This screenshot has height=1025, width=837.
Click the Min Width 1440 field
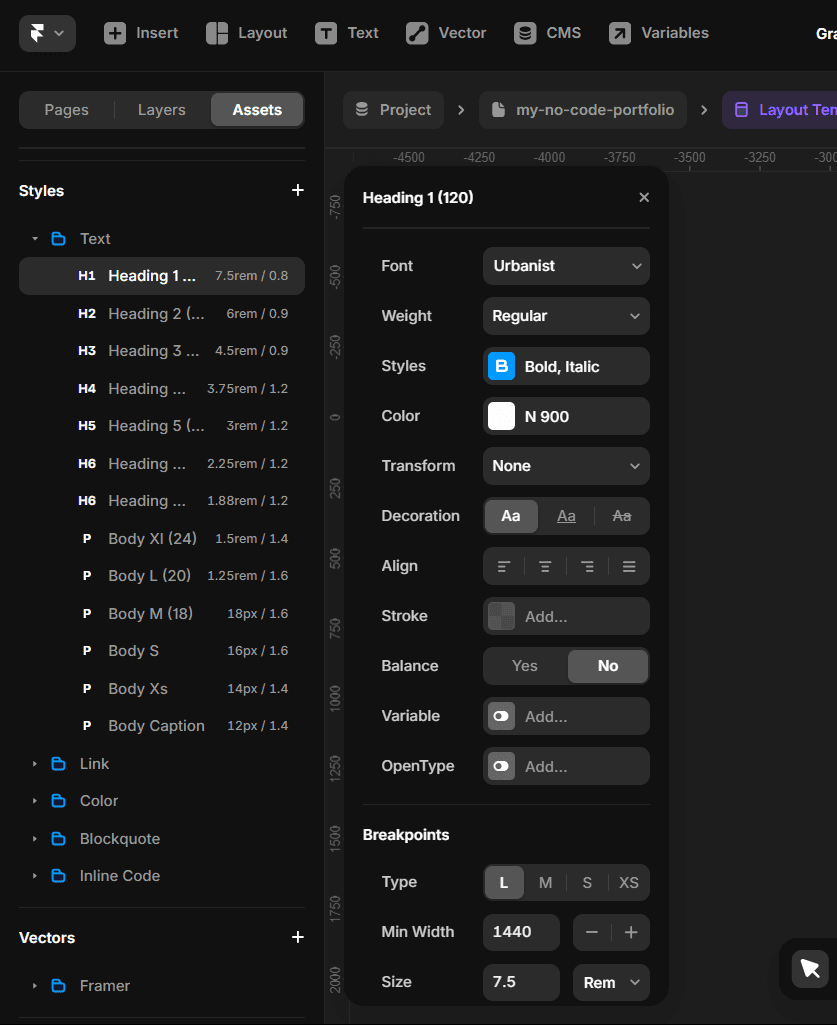pyautogui.click(x=521, y=932)
